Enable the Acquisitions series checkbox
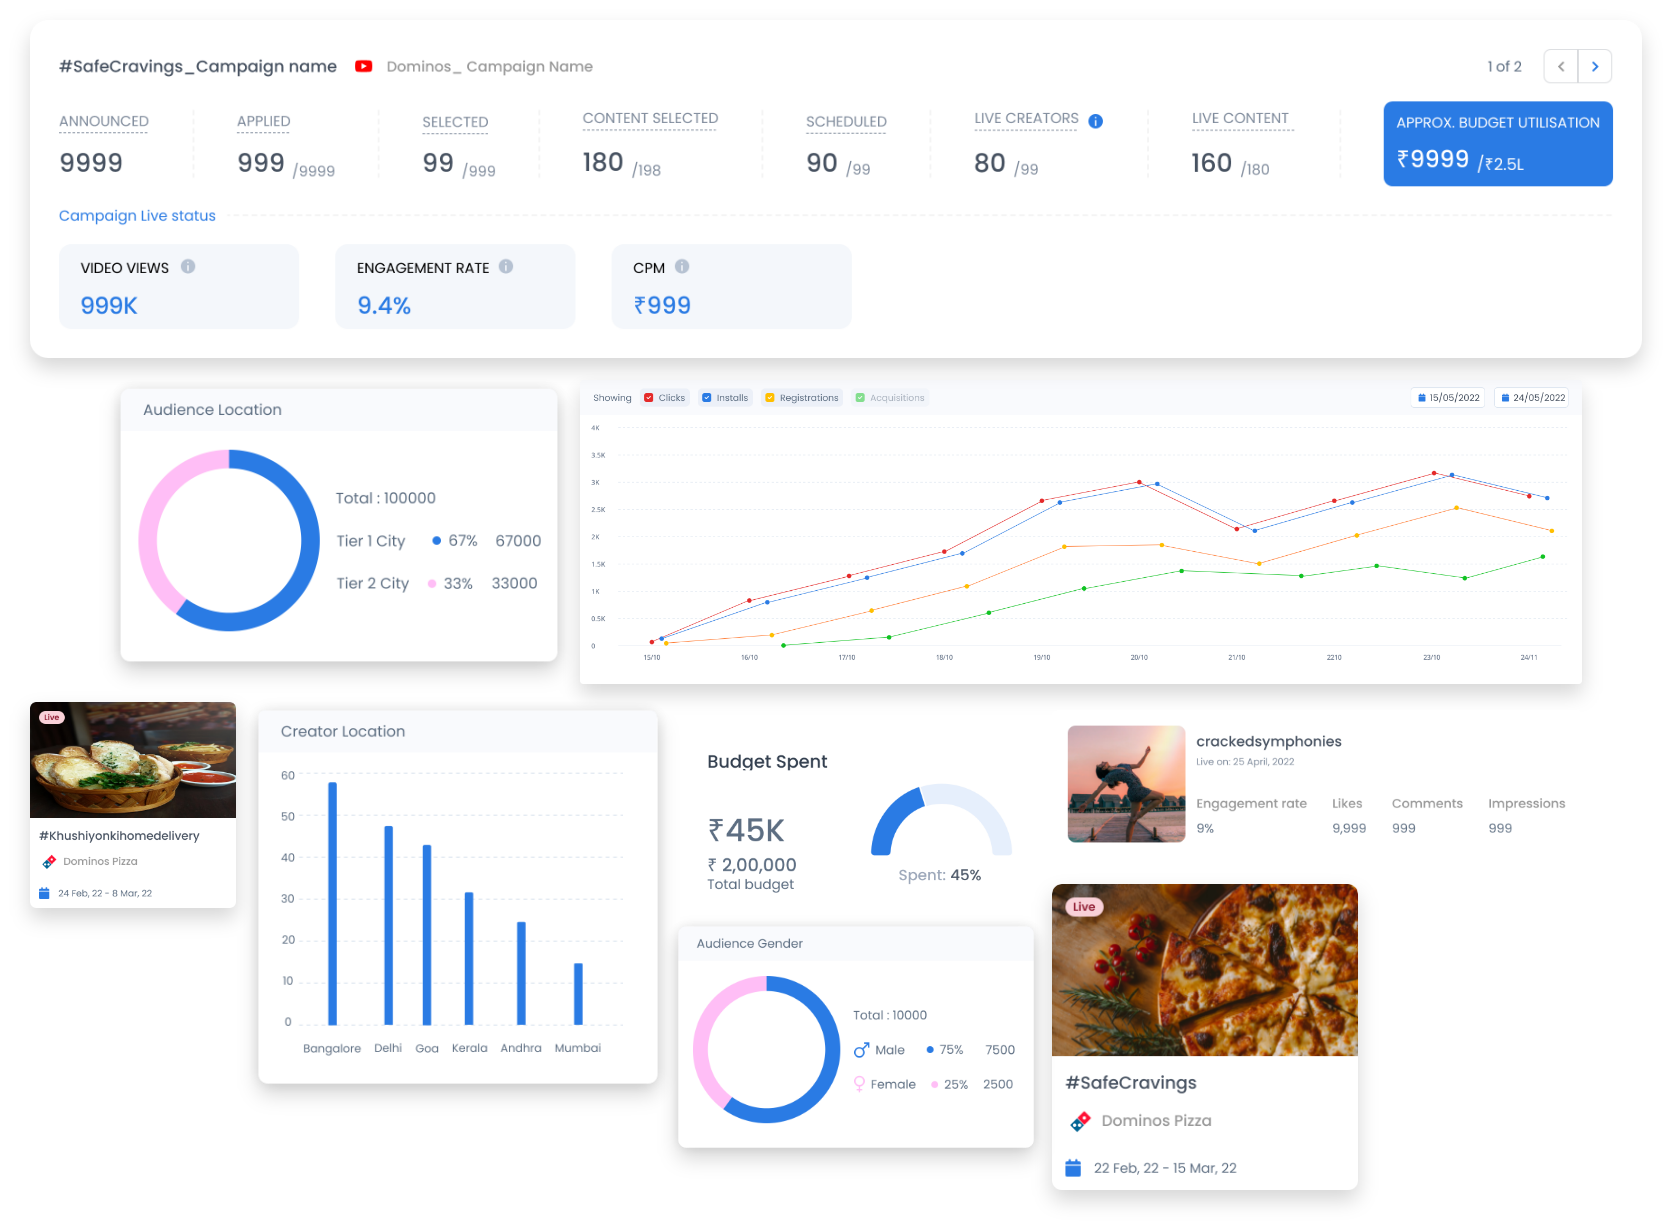Screen dimensions: 1672x1230 [x=860, y=398]
